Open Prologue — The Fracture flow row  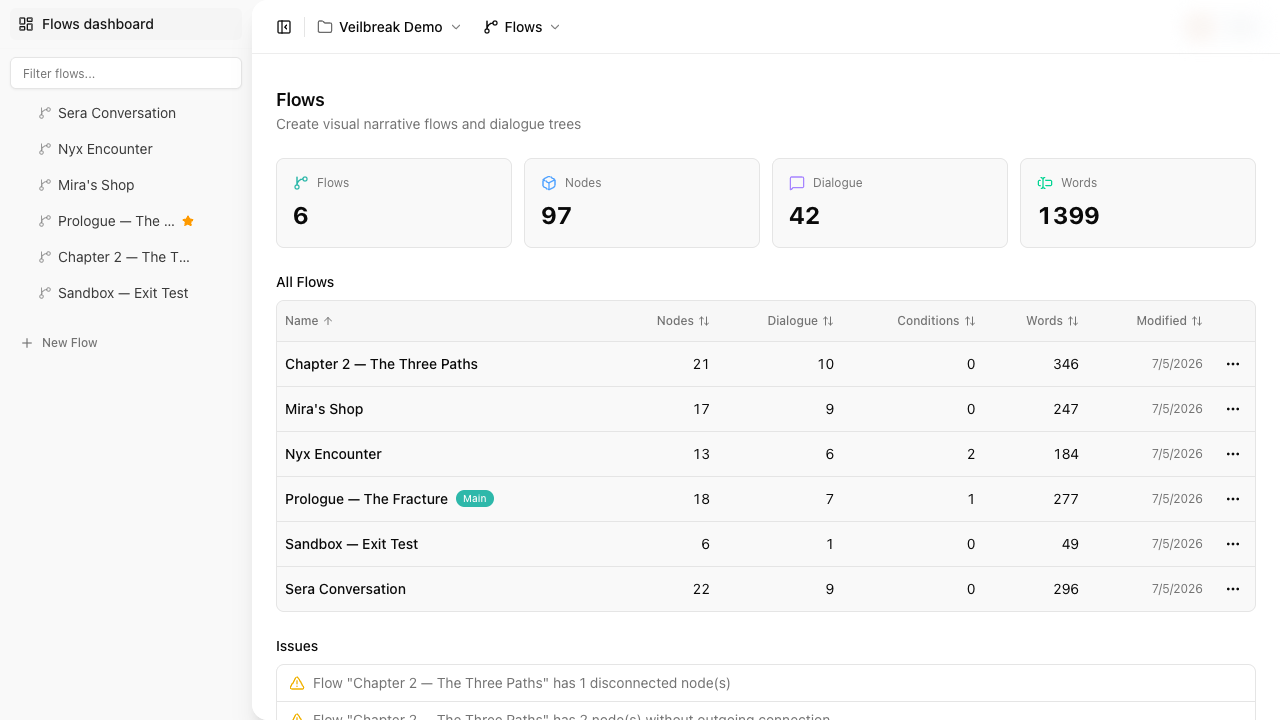tap(766, 499)
